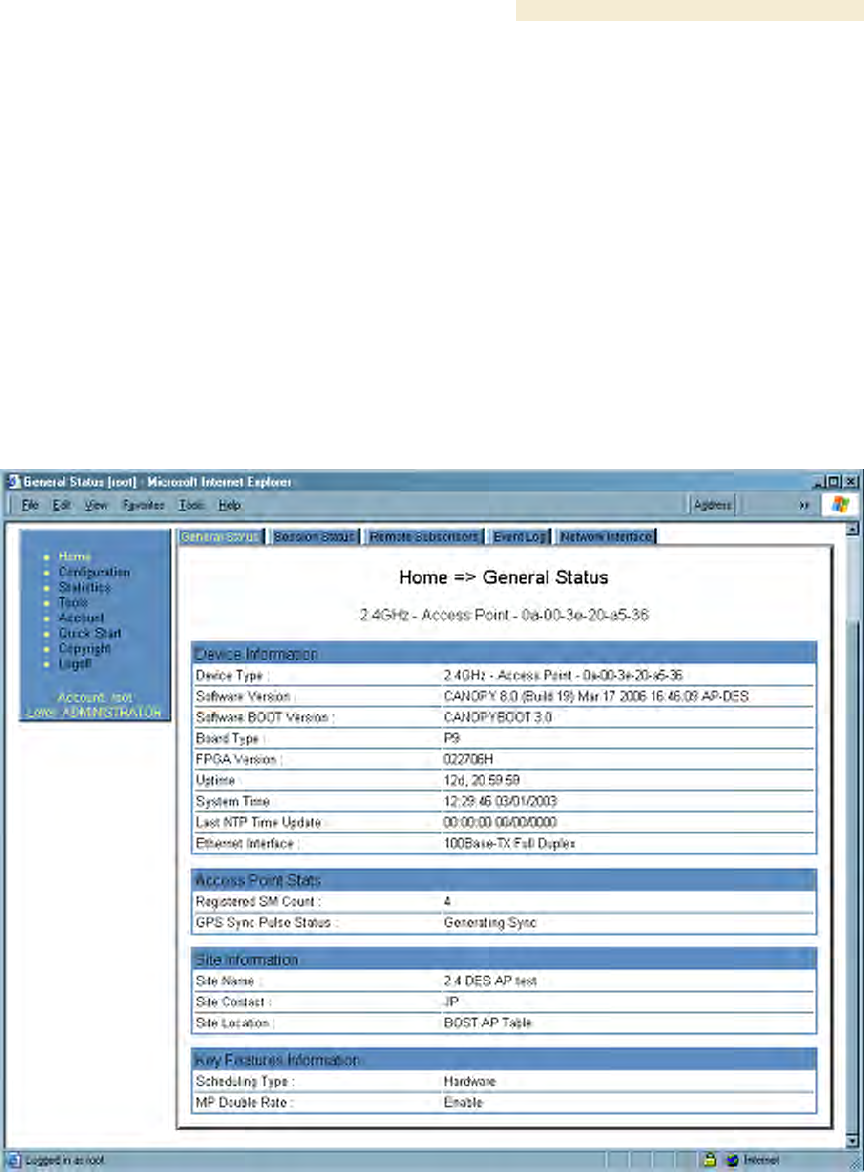Viewport: 864px width, 1172px height.
Task: Open Statistics in the sidebar
Action: click(x=84, y=587)
